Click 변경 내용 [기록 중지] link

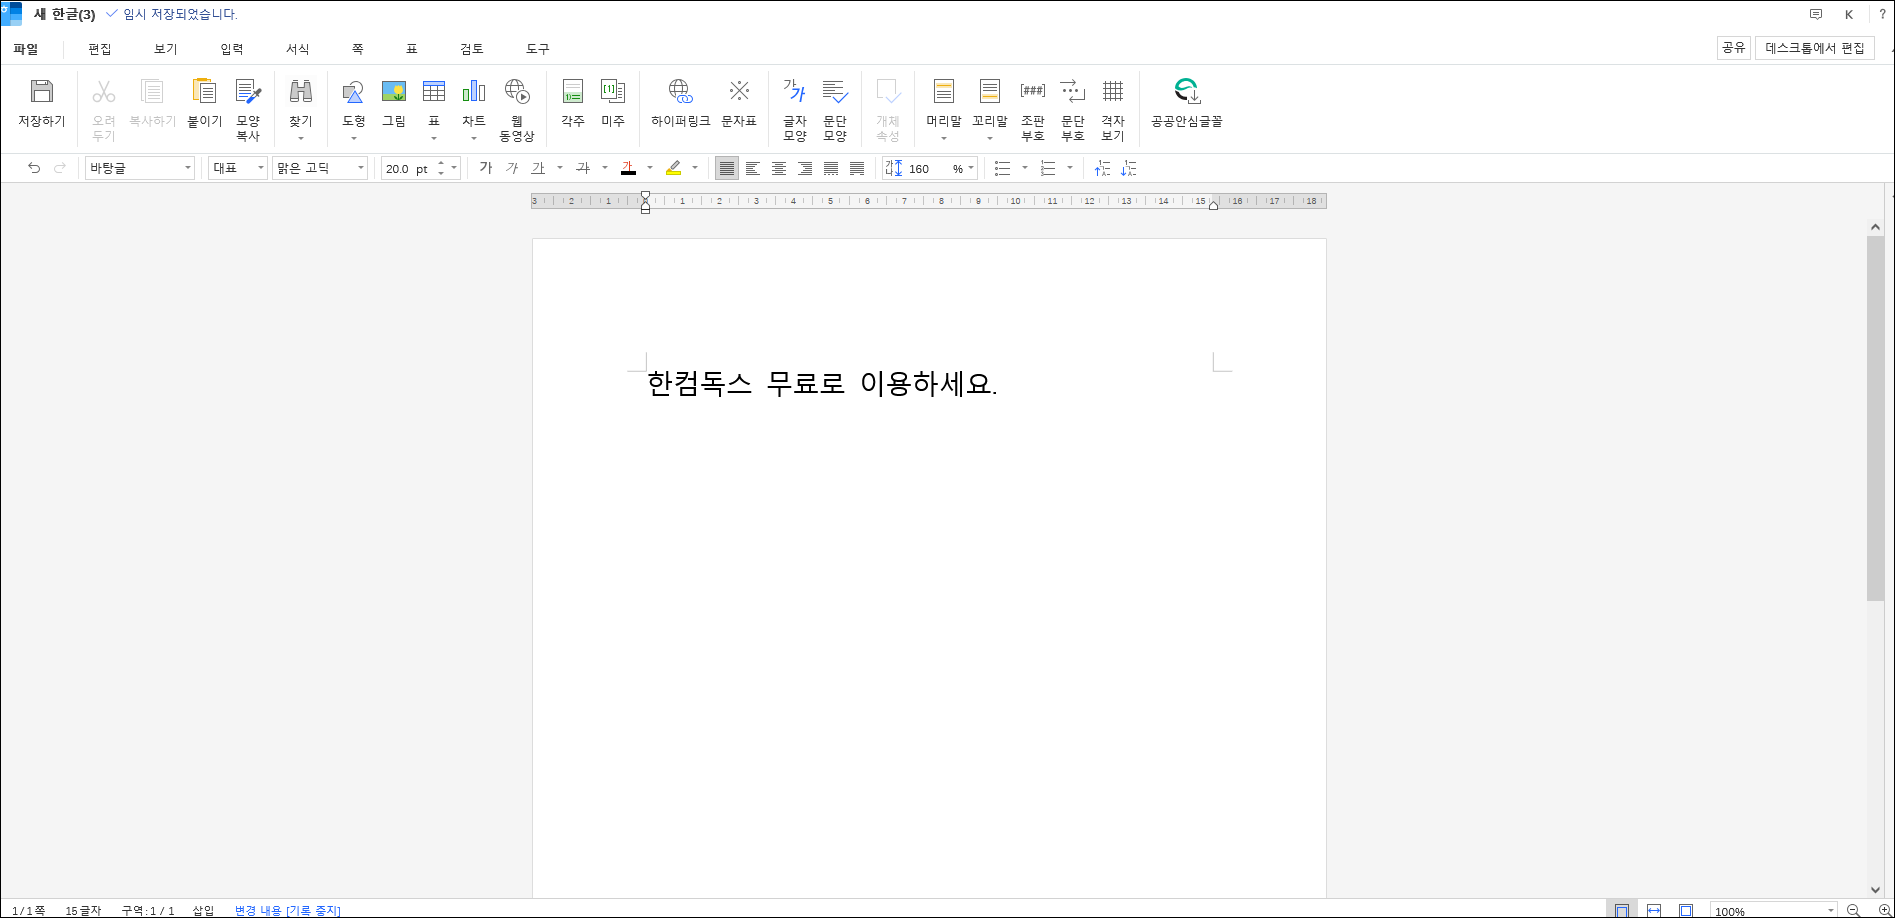pyautogui.click(x=288, y=910)
